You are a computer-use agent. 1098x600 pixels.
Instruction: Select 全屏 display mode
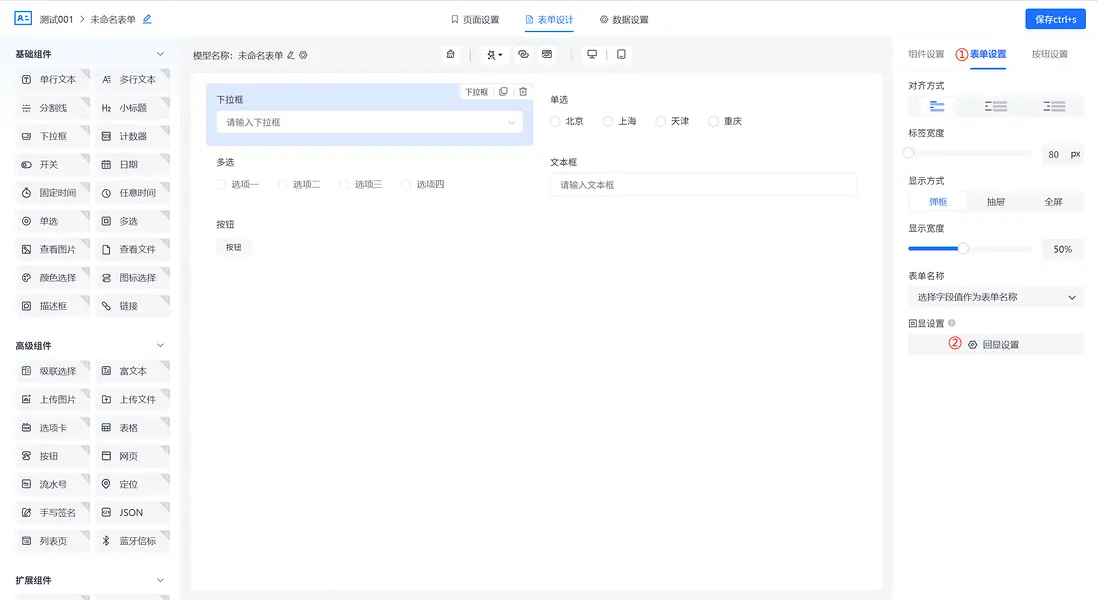[1054, 202]
